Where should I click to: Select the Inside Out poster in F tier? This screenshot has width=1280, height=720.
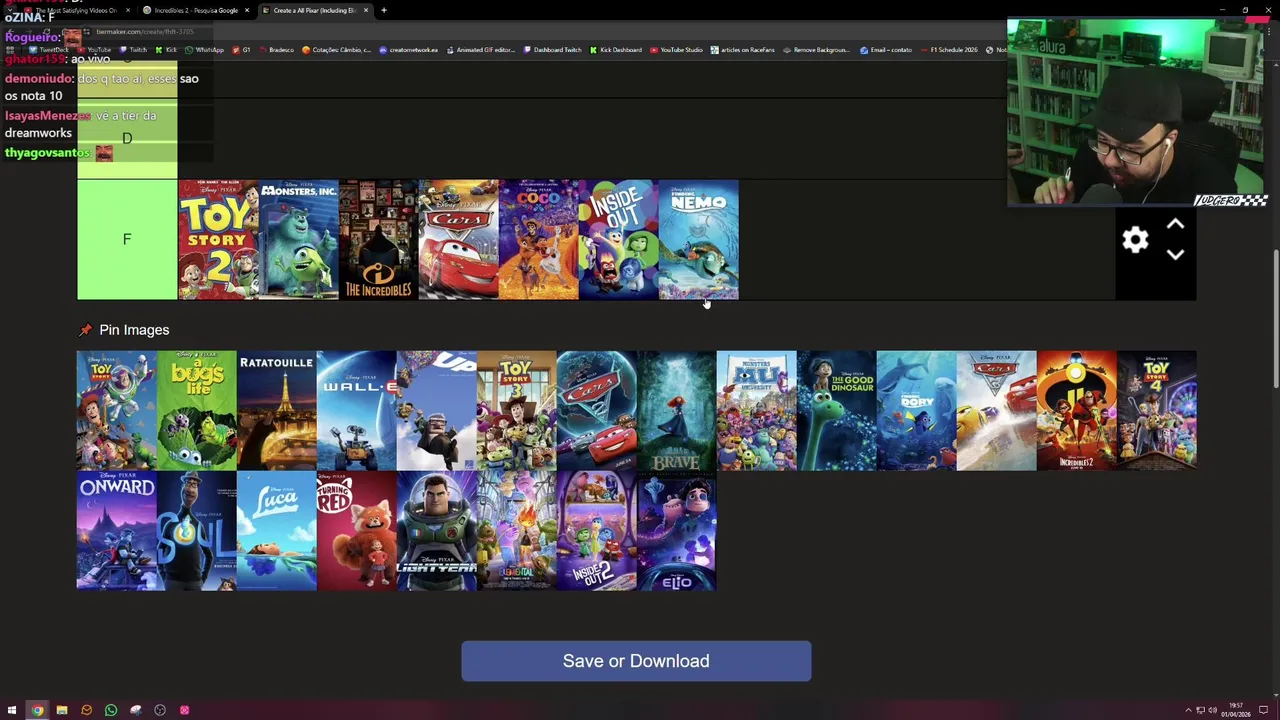pos(618,240)
